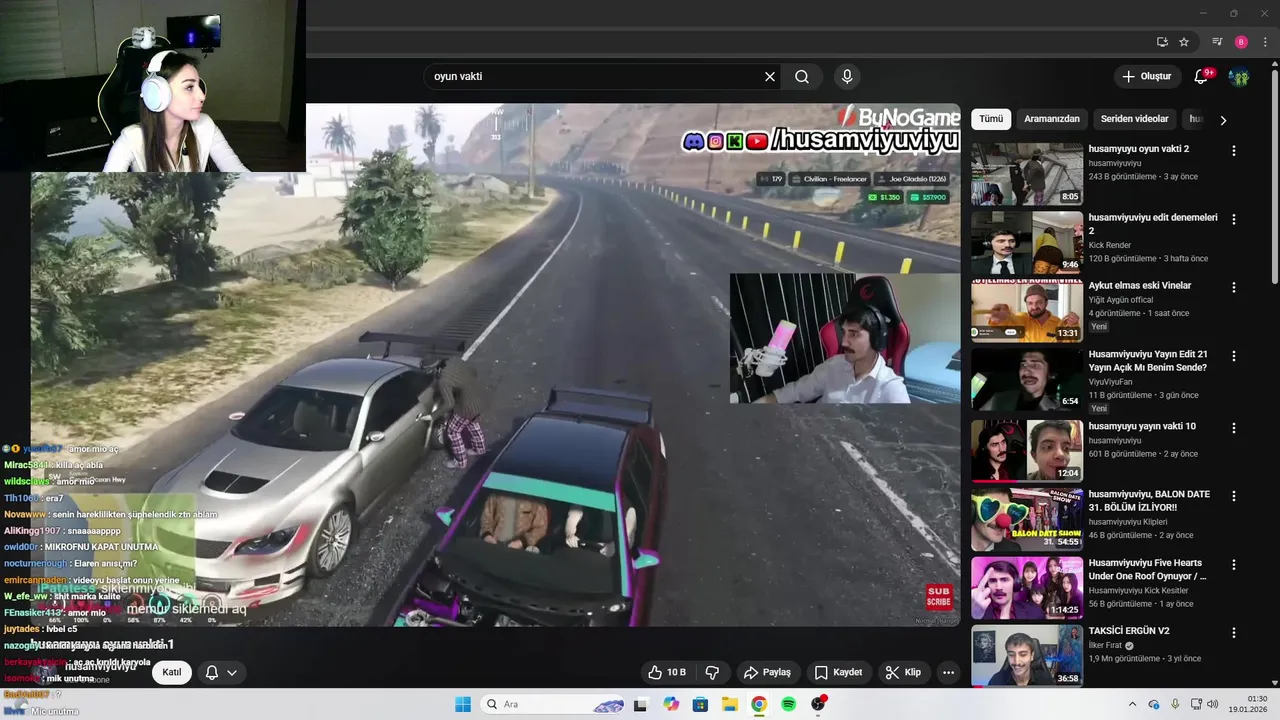Open Aykut elmas eski Vinelar thumbnail
The image size is (1280, 720).
tap(1027, 310)
